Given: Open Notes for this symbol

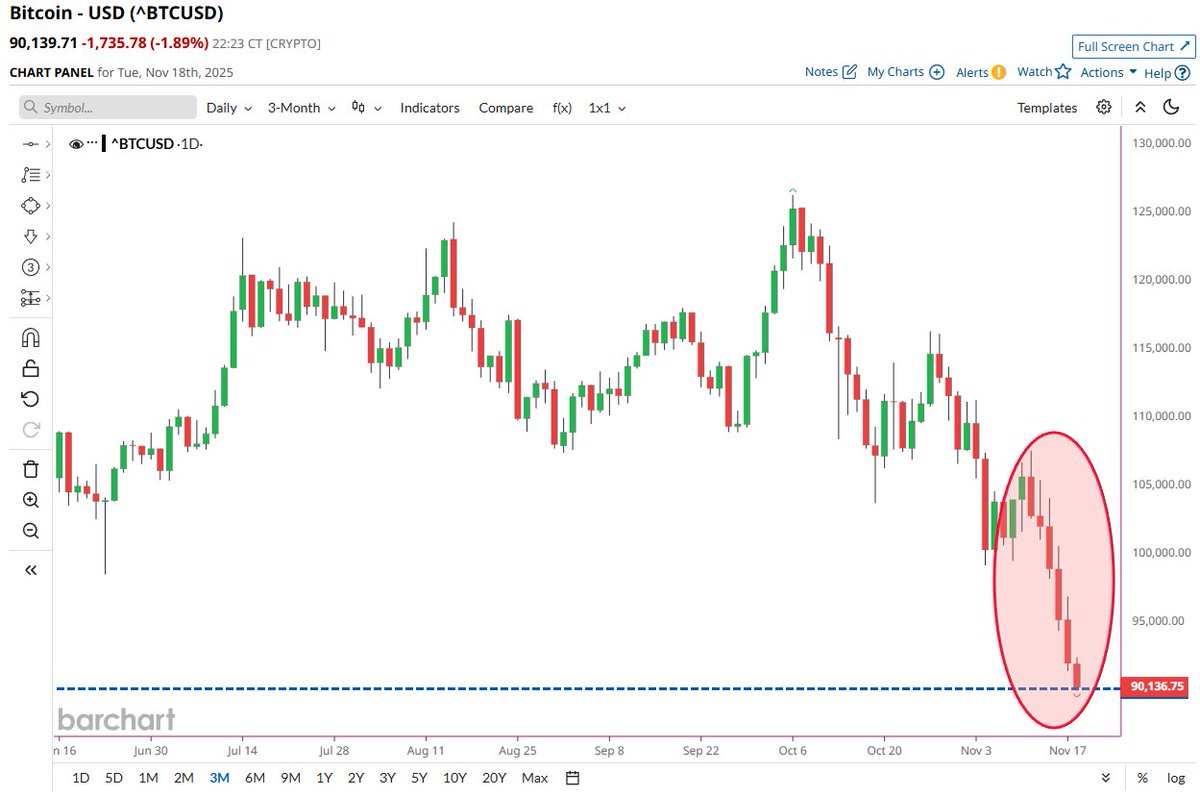Looking at the screenshot, I should point(831,72).
